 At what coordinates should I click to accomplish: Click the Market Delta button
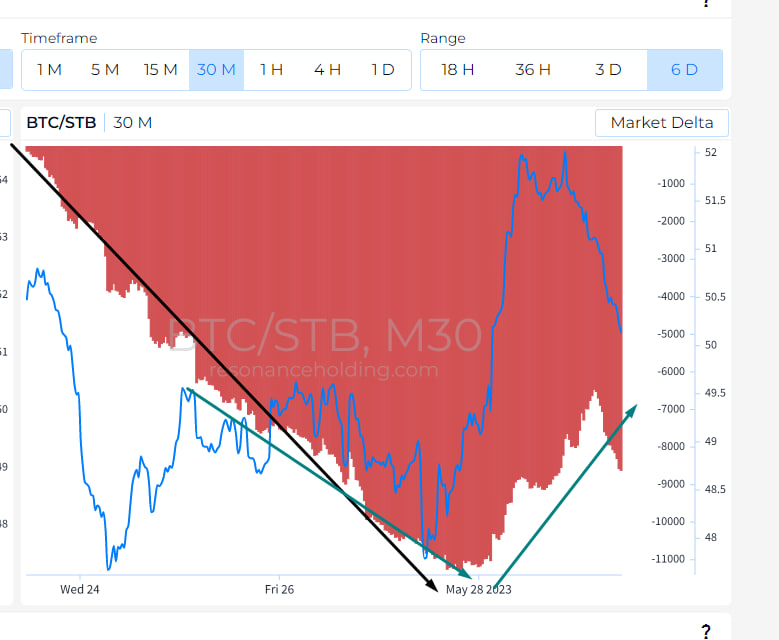click(662, 123)
